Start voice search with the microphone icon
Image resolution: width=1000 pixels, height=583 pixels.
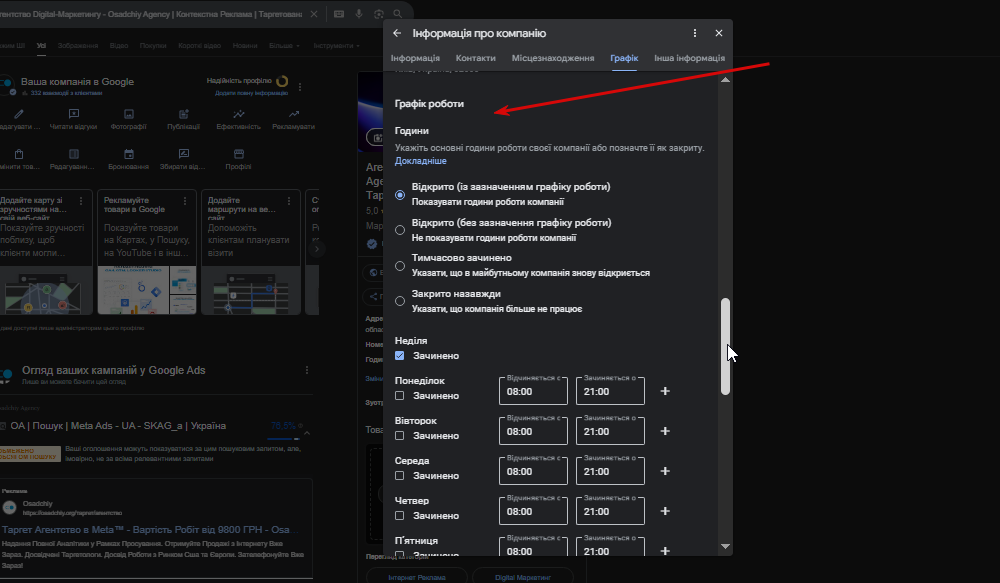click(359, 14)
